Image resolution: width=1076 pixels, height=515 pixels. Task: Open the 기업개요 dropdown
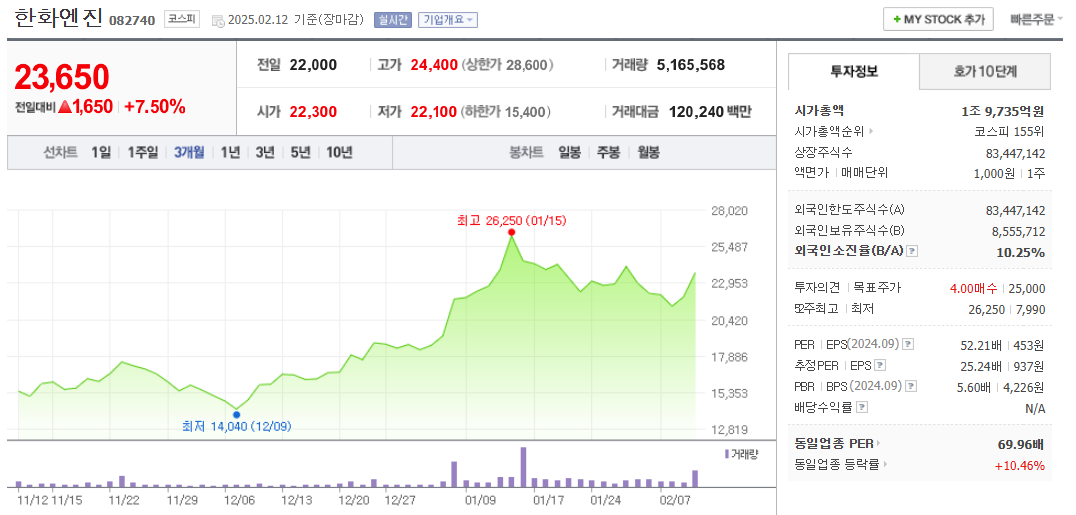tap(448, 20)
